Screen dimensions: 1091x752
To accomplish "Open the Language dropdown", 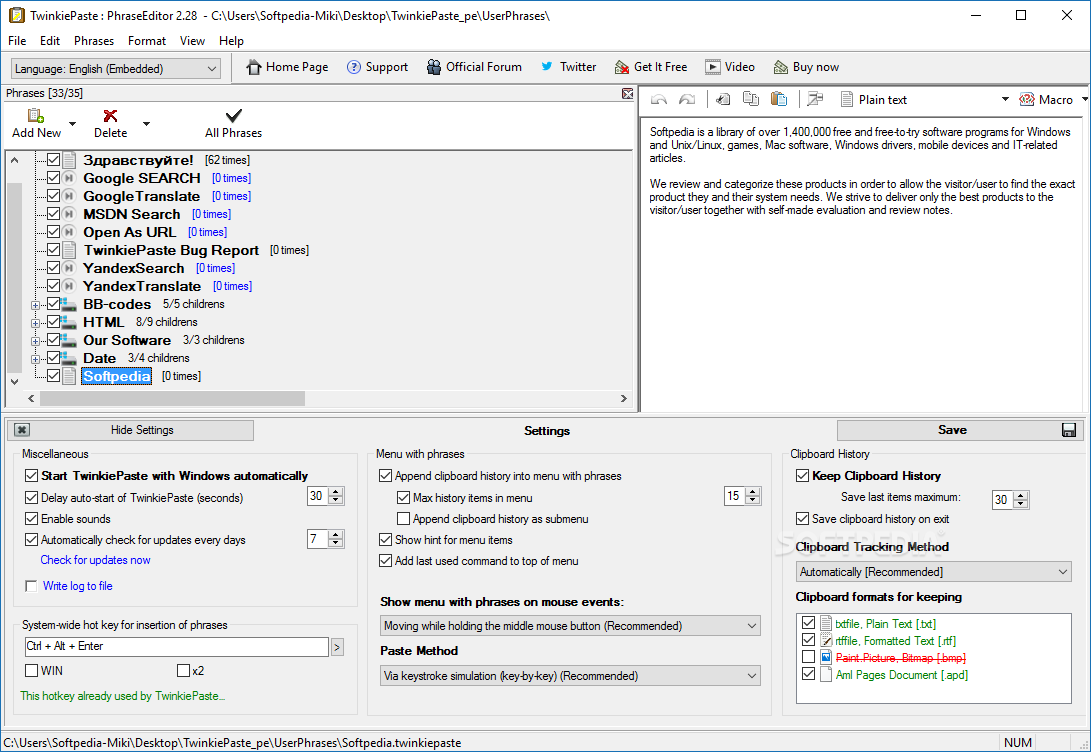I will pyautogui.click(x=116, y=68).
